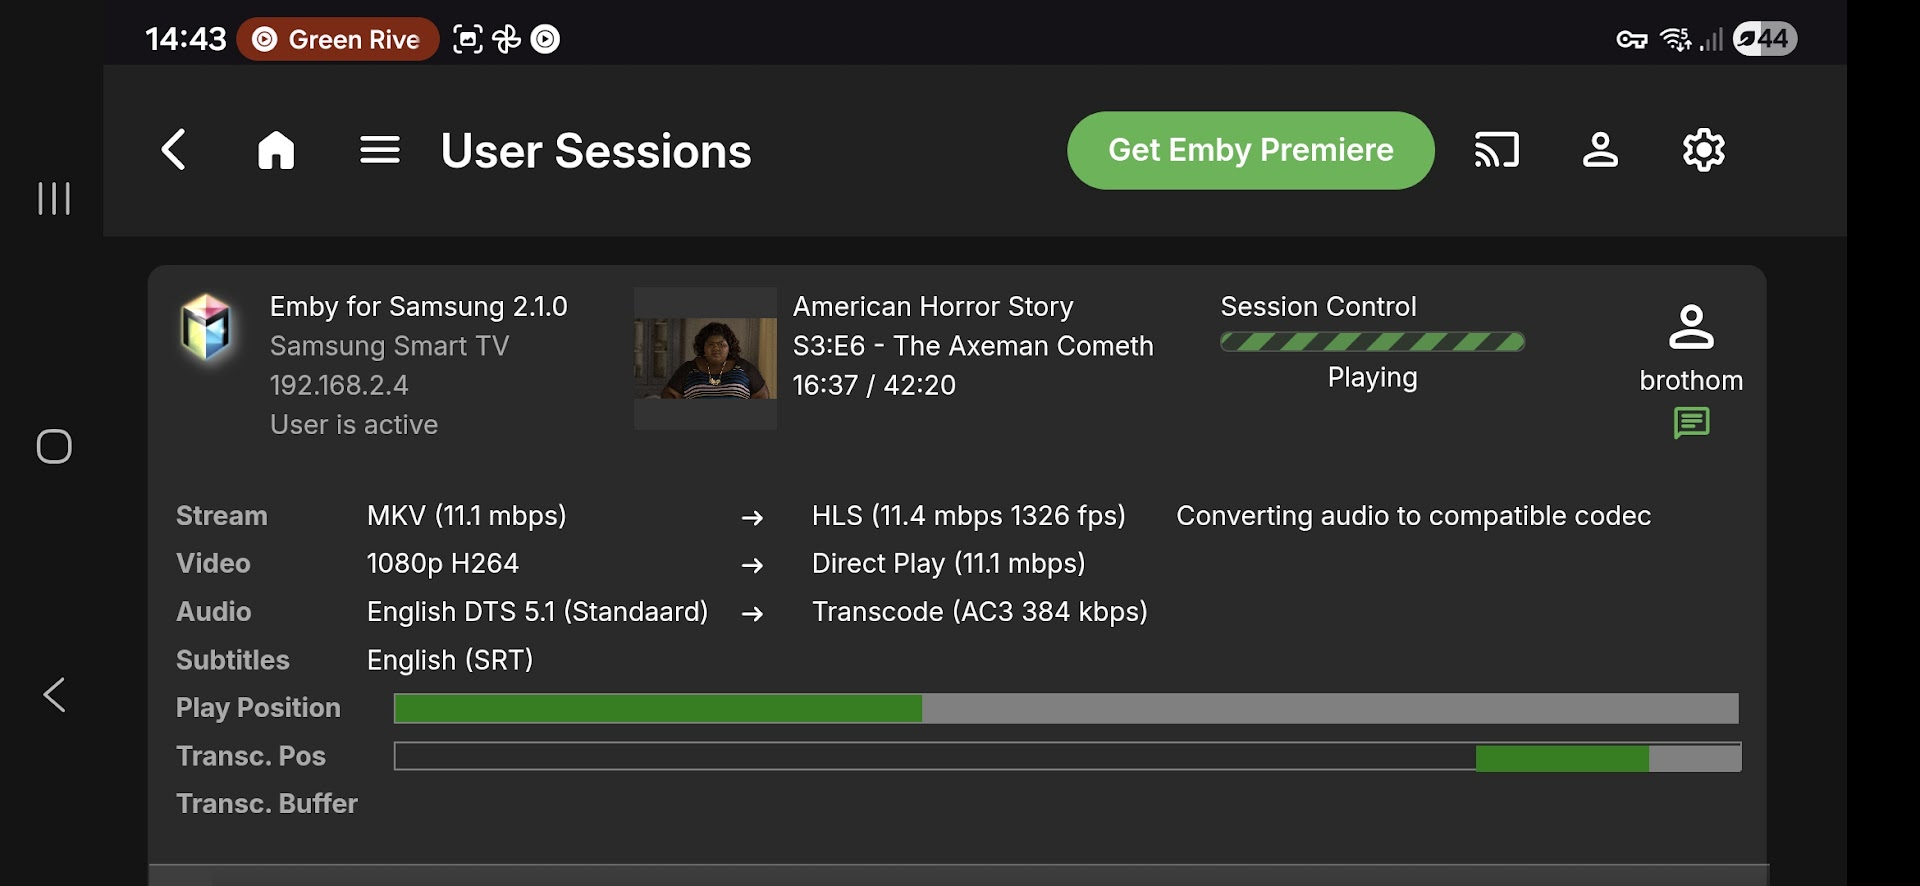Open American Horror Story episode thumbnail

[x=705, y=358]
